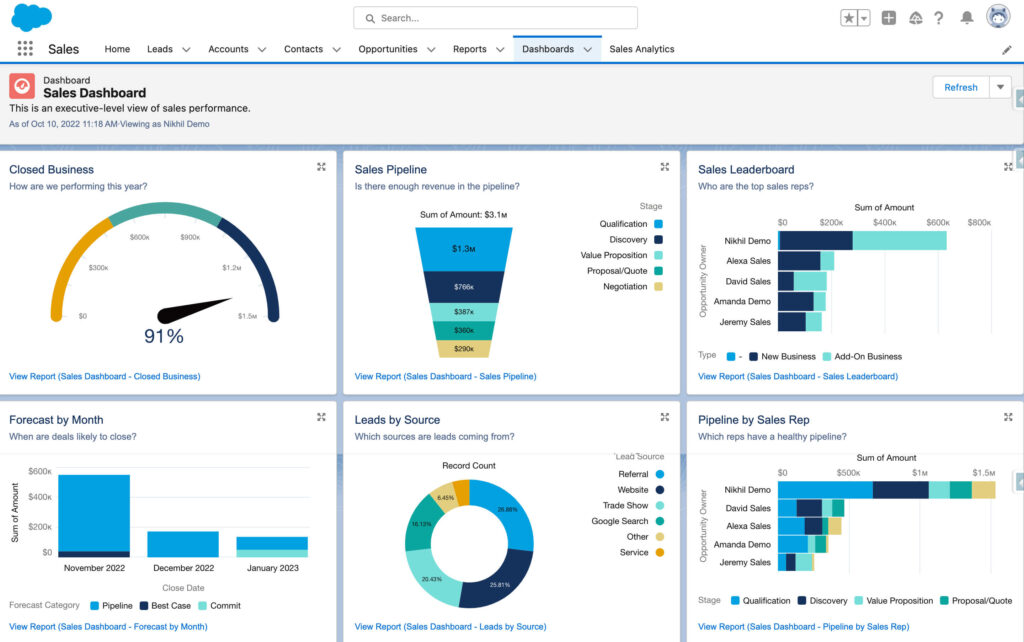Open the user profile avatar

997,17
